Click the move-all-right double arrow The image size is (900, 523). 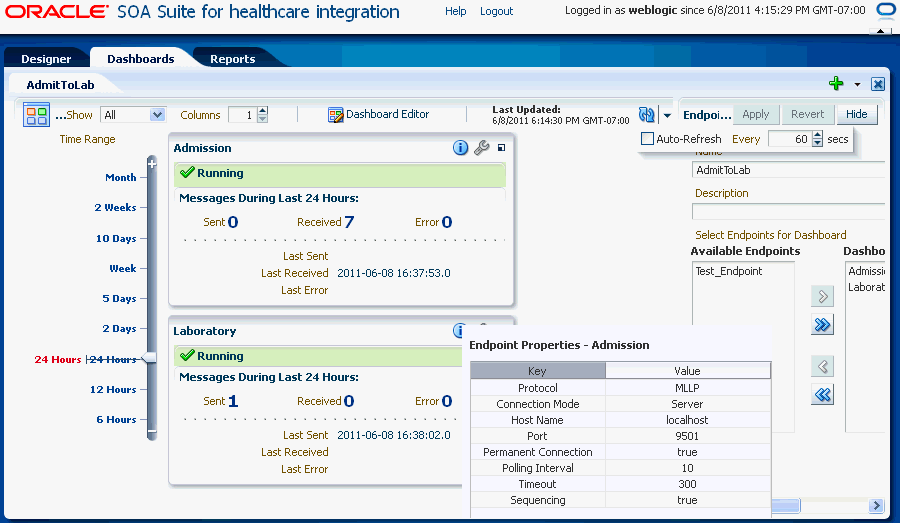coord(822,325)
